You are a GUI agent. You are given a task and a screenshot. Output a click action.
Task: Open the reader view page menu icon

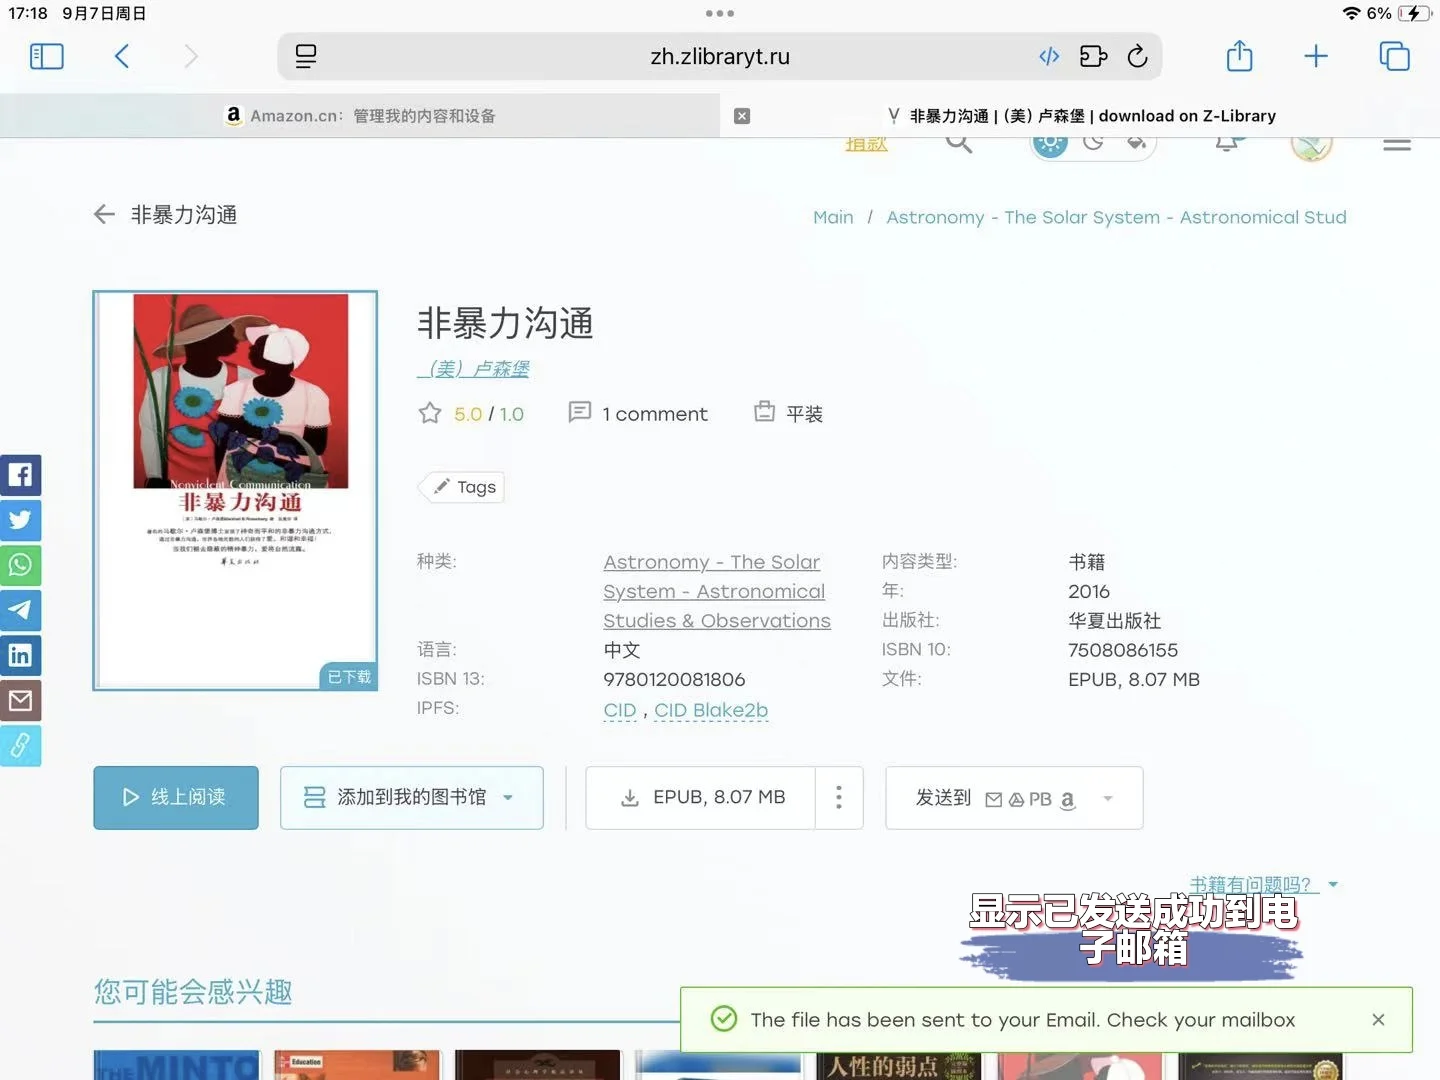(306, 56)
